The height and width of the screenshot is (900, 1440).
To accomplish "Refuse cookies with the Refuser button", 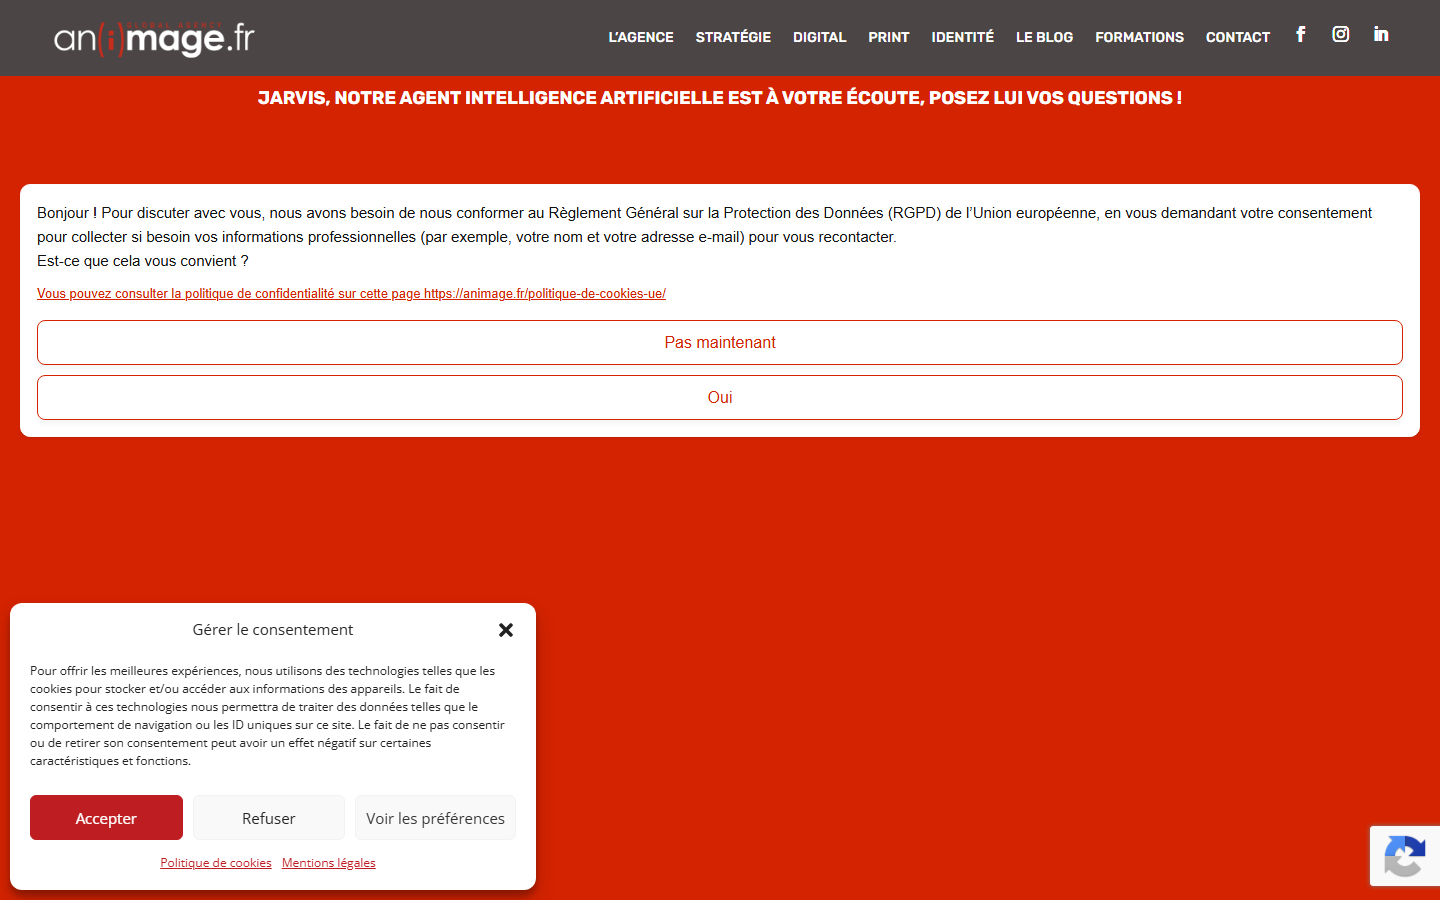I will [x=269, y=818].
